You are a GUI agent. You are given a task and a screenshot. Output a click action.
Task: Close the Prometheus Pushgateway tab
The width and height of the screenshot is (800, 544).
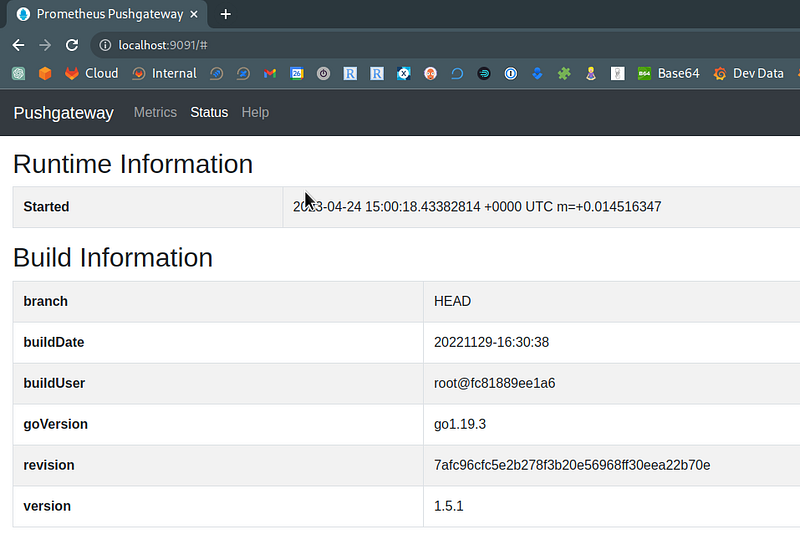pyautogui.click(x=194, y=14)
